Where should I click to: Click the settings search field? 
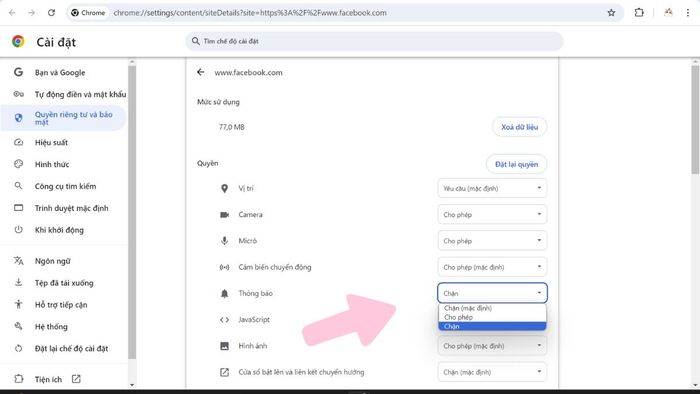click(374, 41)
